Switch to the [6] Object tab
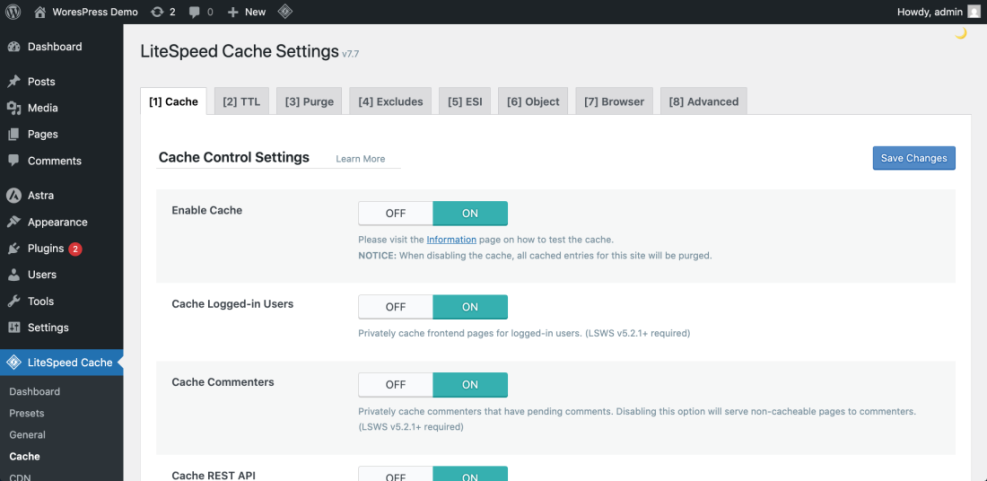The height and width of the screenshot is (481, 987). click(533, 101)
